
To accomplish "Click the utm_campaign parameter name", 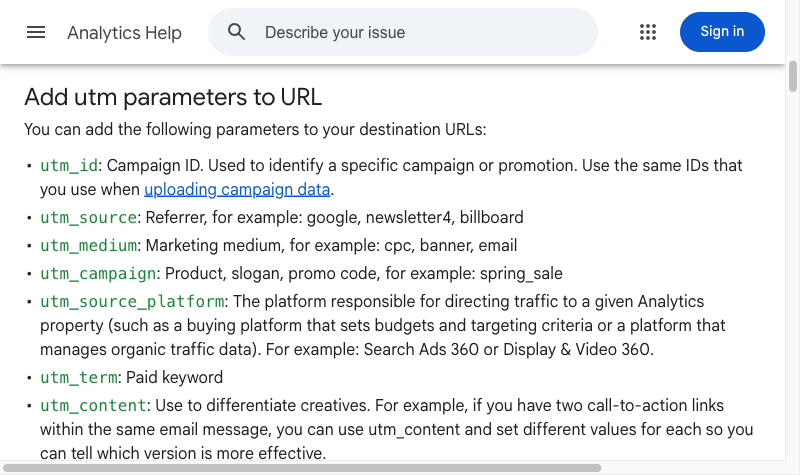I will 98,274.
